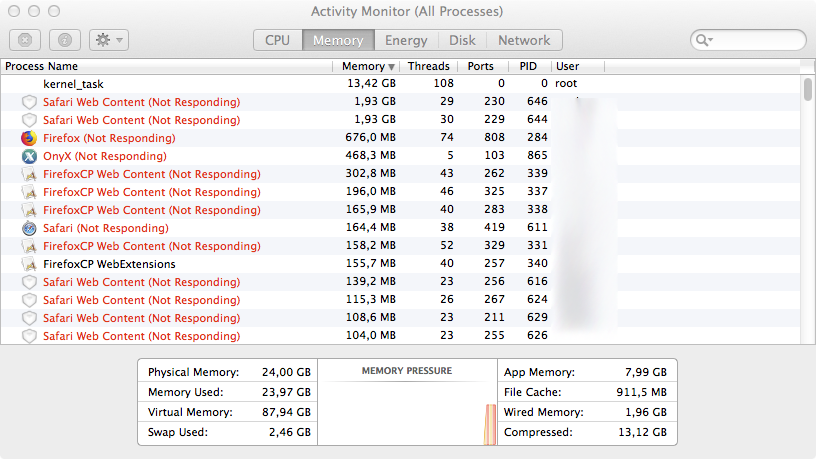The width and height of the screenshot is (816, 459).
Task: Switch to the CPU tab
Action: [277, 40]
